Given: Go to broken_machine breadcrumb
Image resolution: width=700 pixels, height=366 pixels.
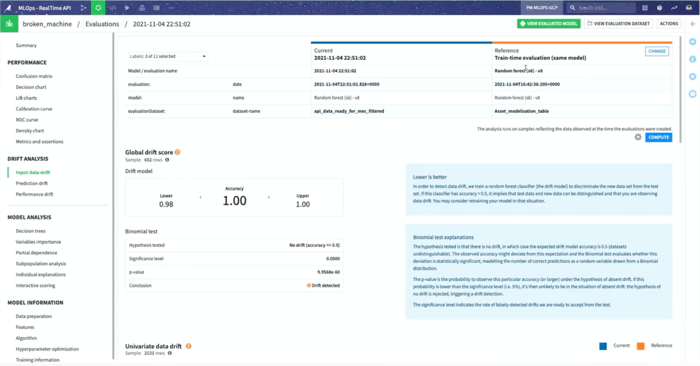Looking at the screenshot, I should (x=47, y=24).
